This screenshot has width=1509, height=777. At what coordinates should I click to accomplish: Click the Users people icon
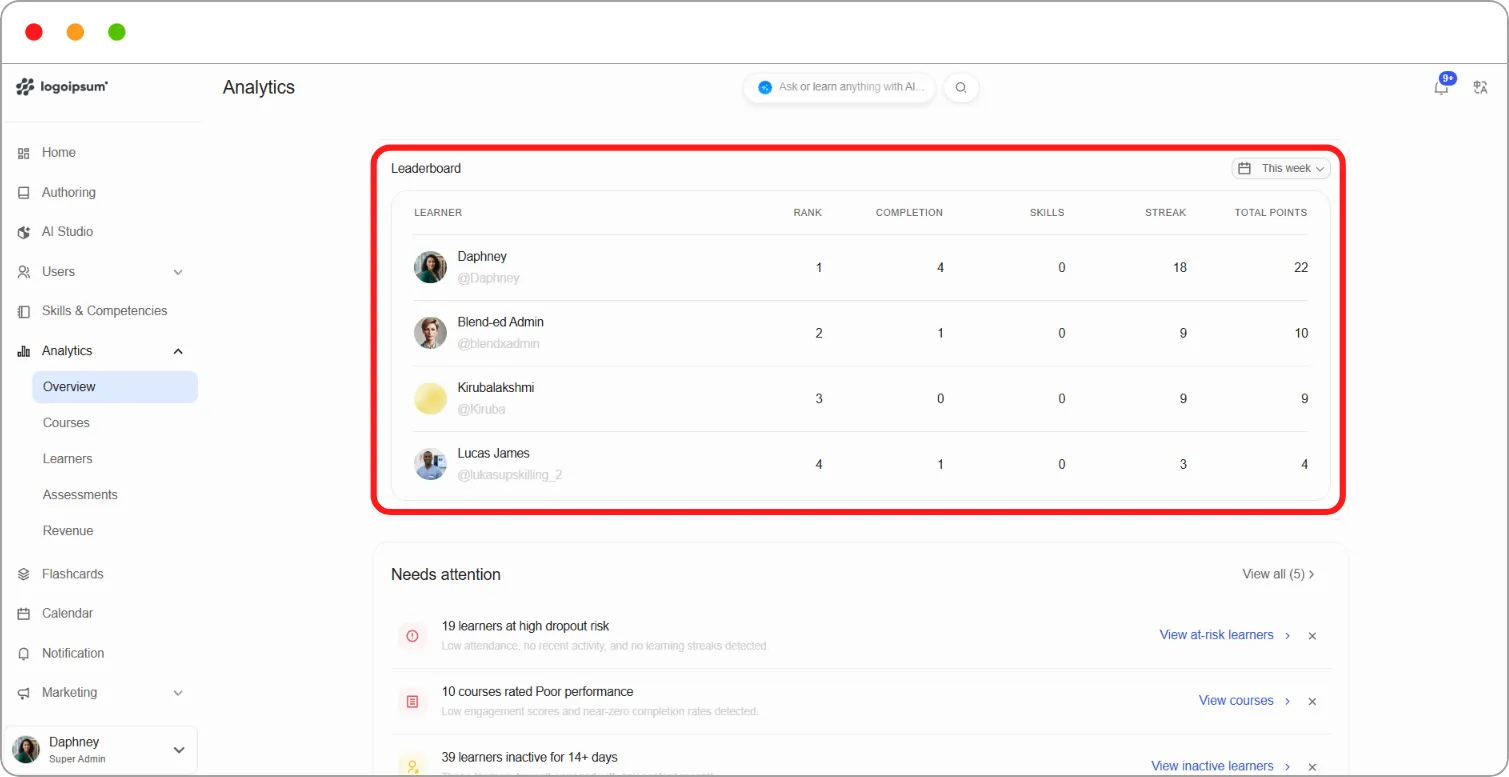point(24,272)
